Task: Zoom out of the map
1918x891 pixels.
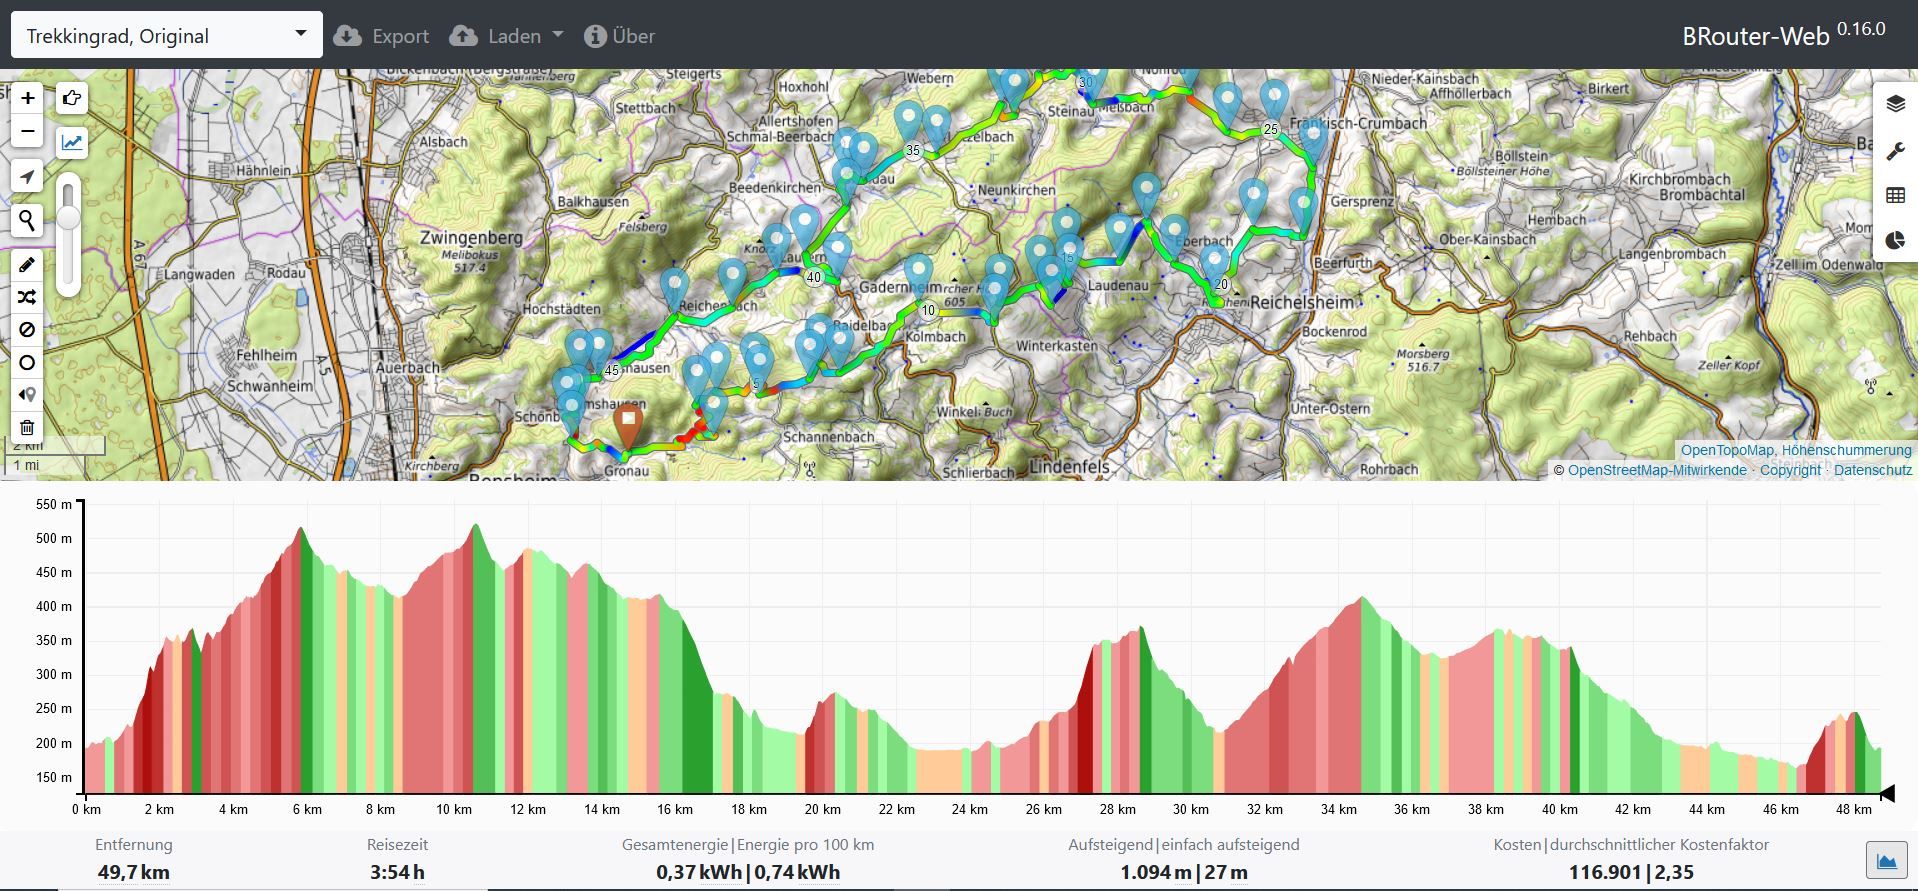Action: coord(28,131)
